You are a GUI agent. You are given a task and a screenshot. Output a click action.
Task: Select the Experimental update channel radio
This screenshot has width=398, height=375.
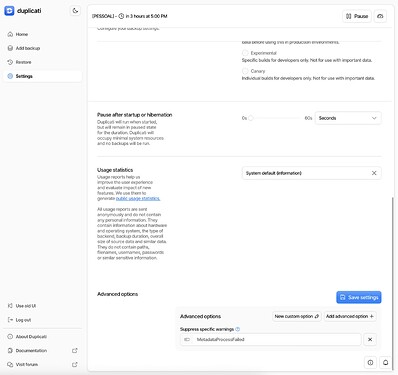pos(245,53)
